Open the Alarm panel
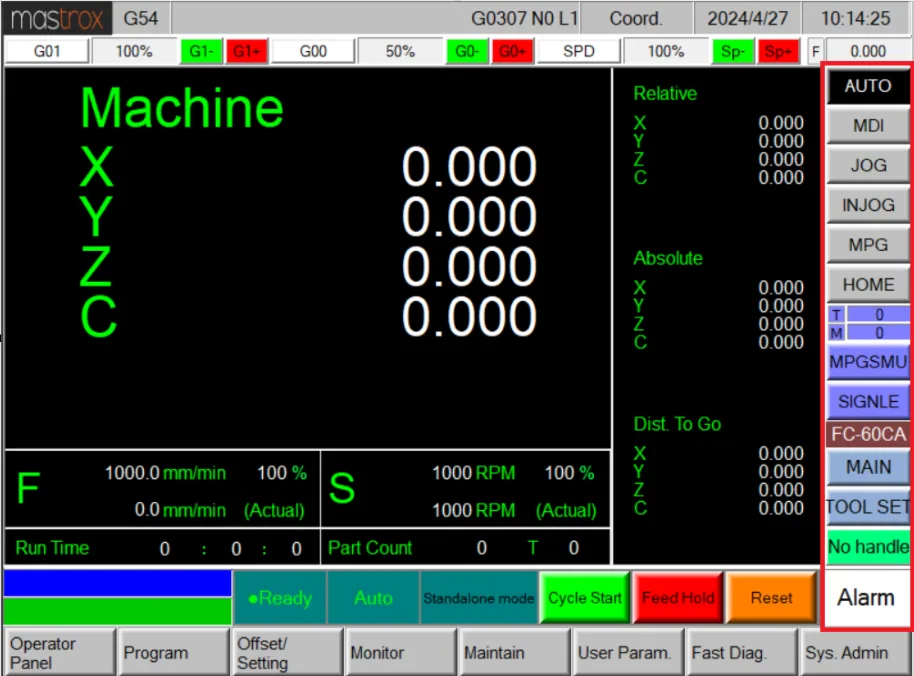914x676 pixels. click(x=866, y=598)
